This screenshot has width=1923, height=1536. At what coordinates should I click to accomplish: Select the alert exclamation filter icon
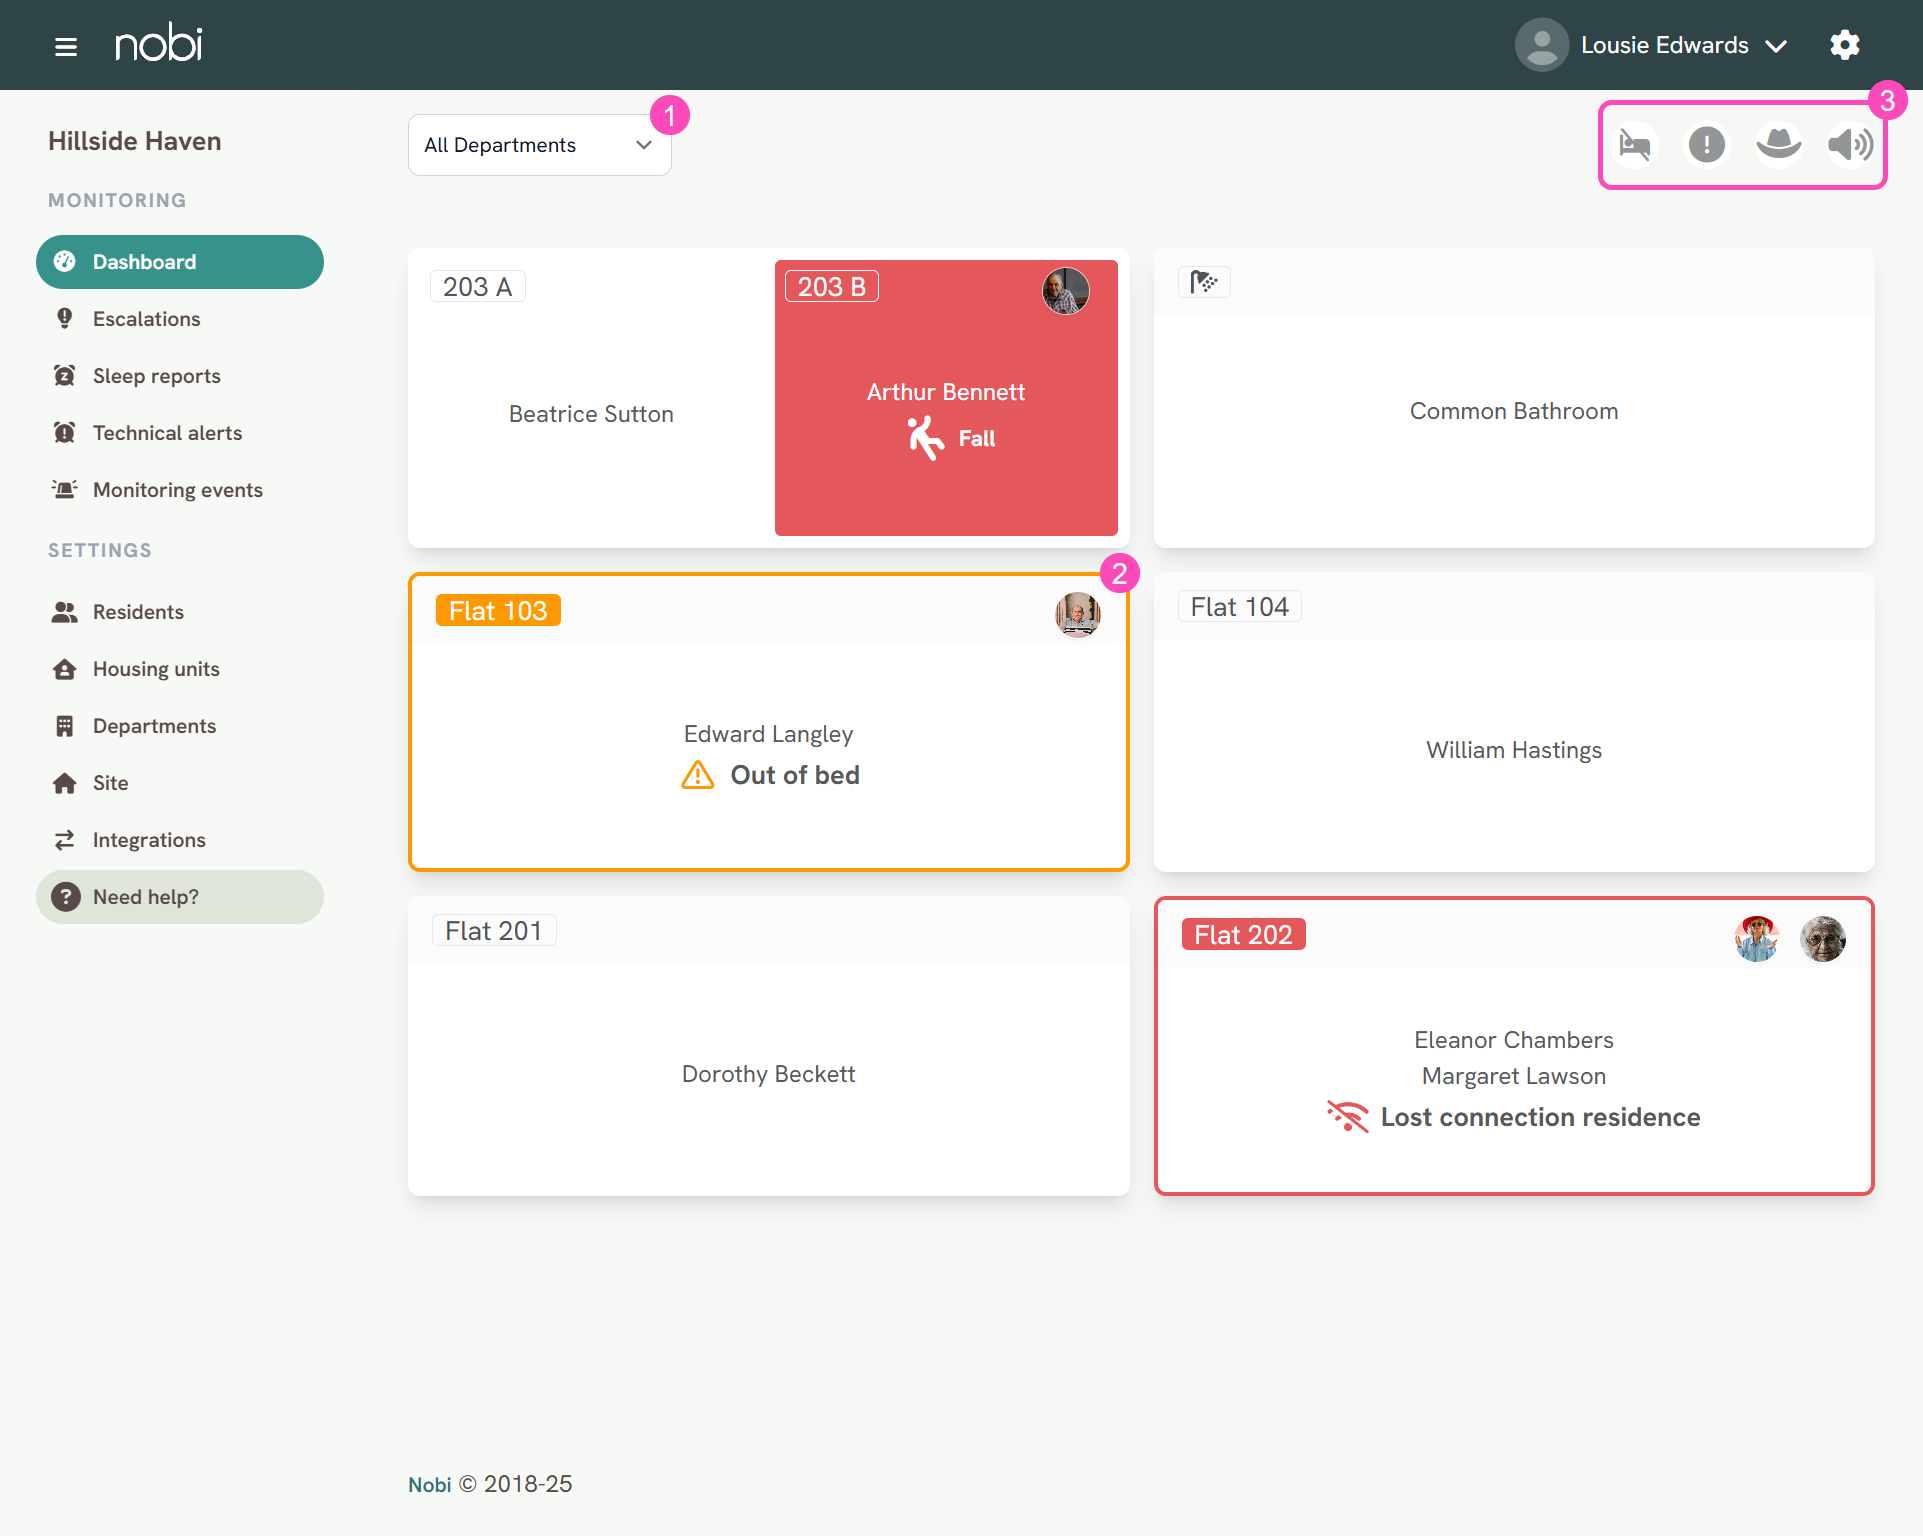point(1707,144)
